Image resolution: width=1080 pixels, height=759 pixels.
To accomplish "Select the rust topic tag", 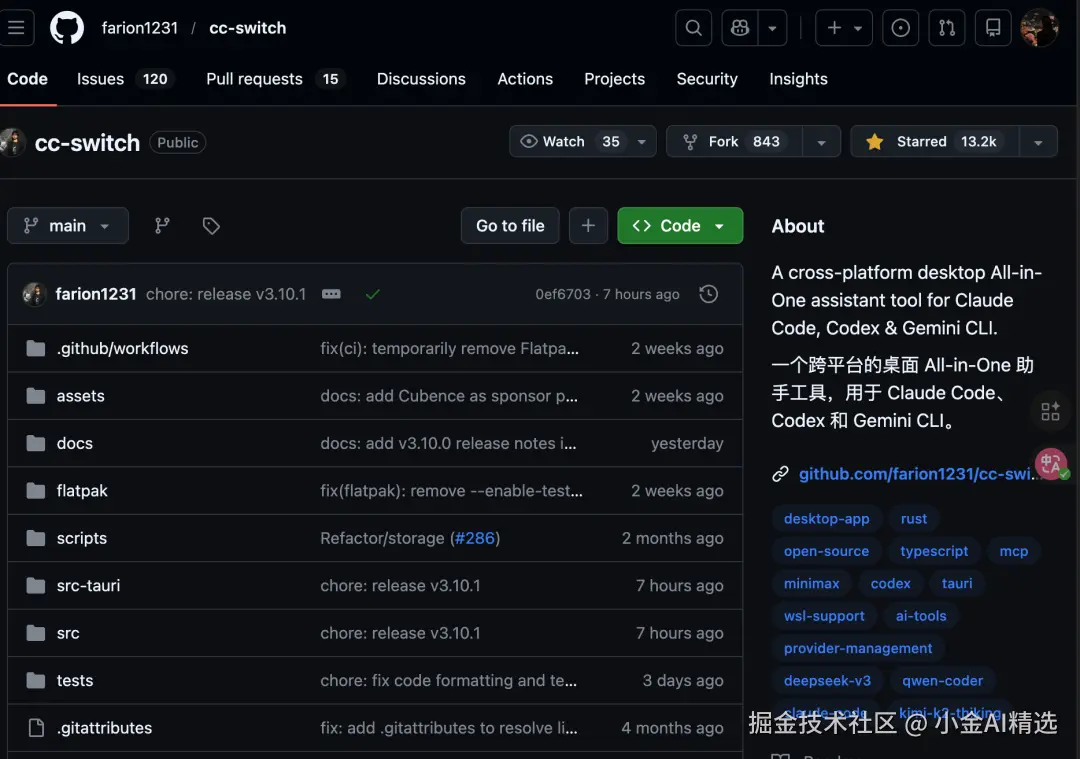I will (x=913, y=519).
